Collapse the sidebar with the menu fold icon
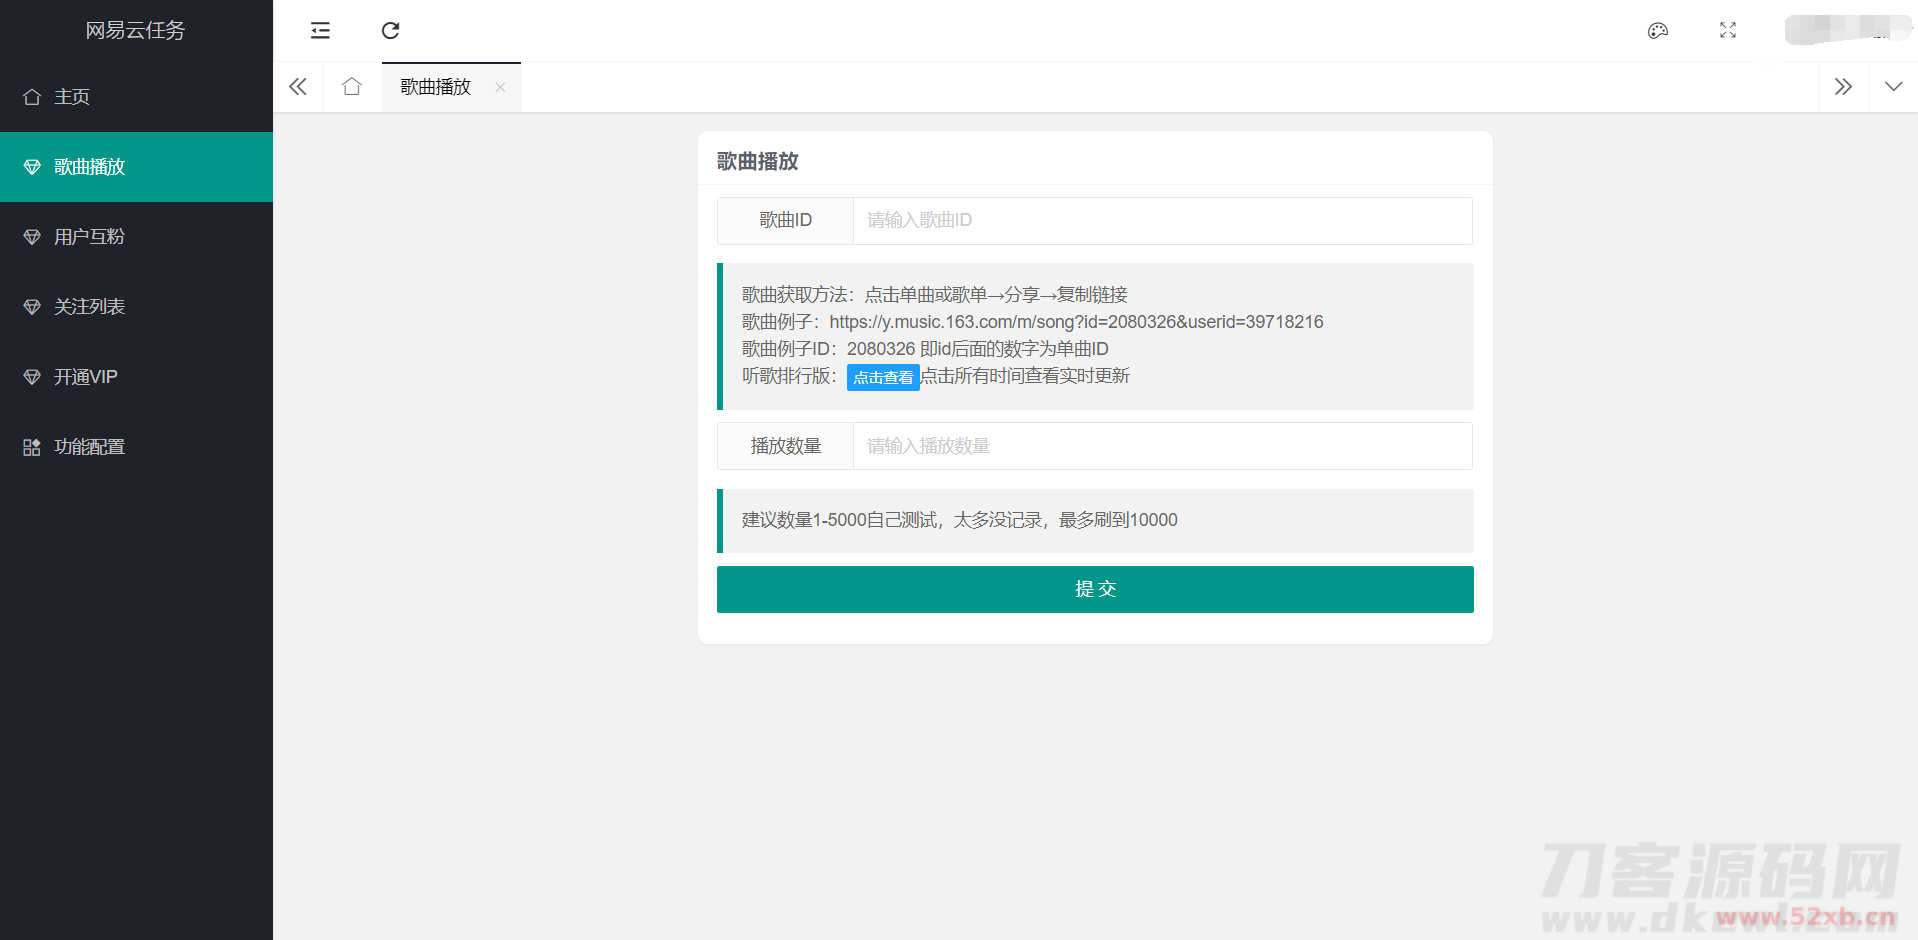Screen dimensions: 1918x940 click(320, 31)
